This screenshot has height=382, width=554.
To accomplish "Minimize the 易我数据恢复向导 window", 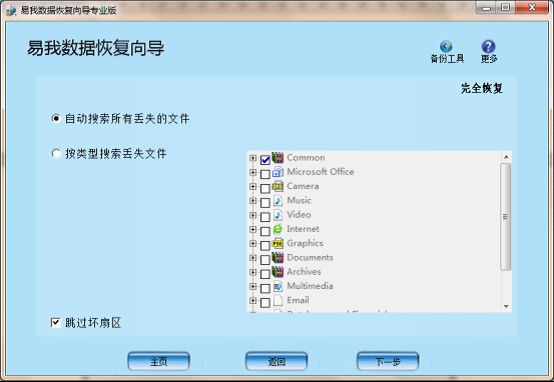I will click(487, 7).
